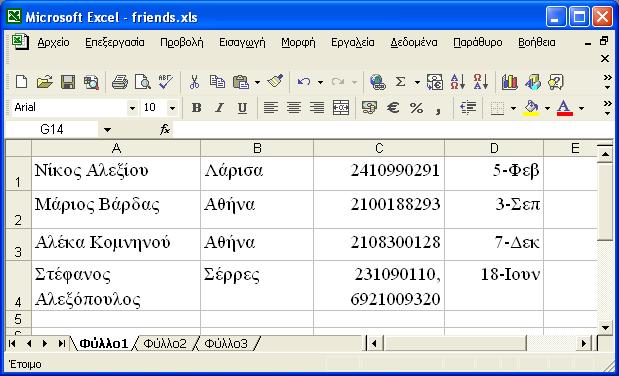Select cell with Μάριος Βάρδας
619x376 pixels.
tap(116, 210)
